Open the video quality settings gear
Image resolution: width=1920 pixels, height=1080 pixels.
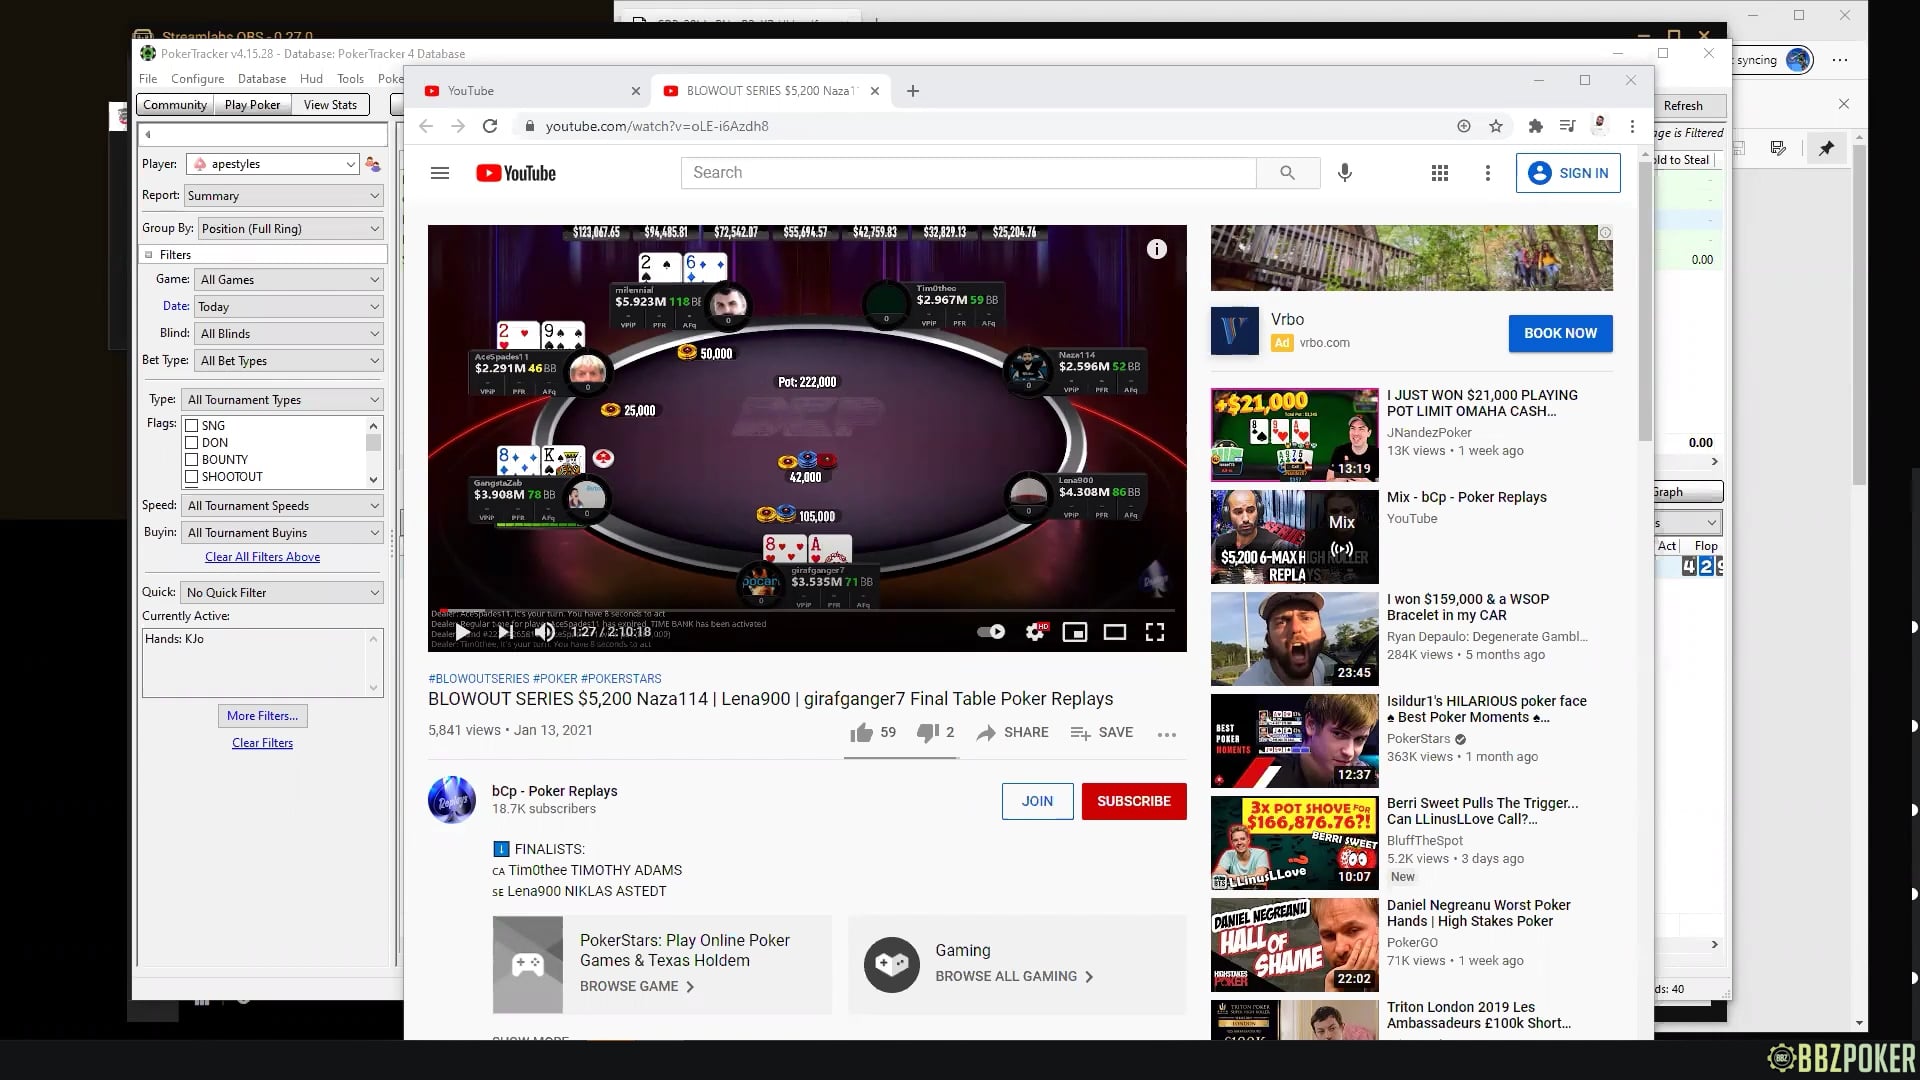pyautogui.click(x=1035, y=632)
